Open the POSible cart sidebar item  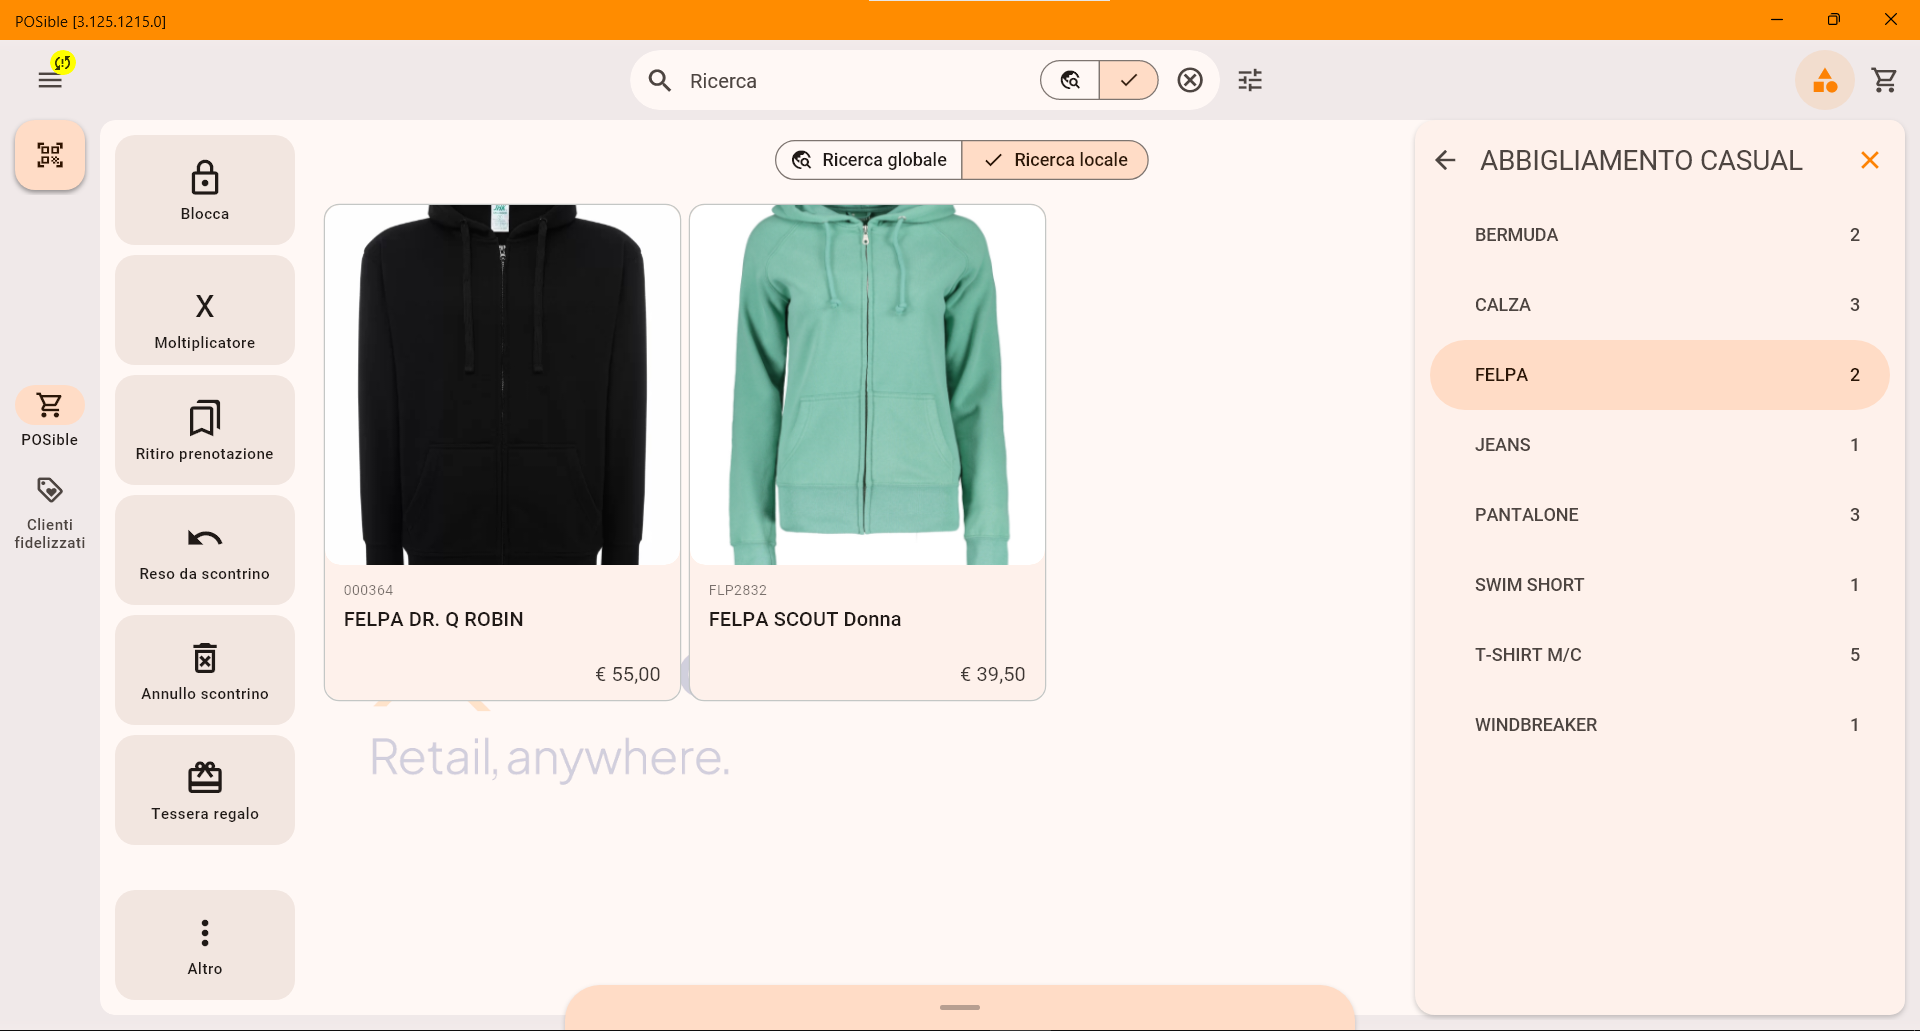tap(50, 417)
